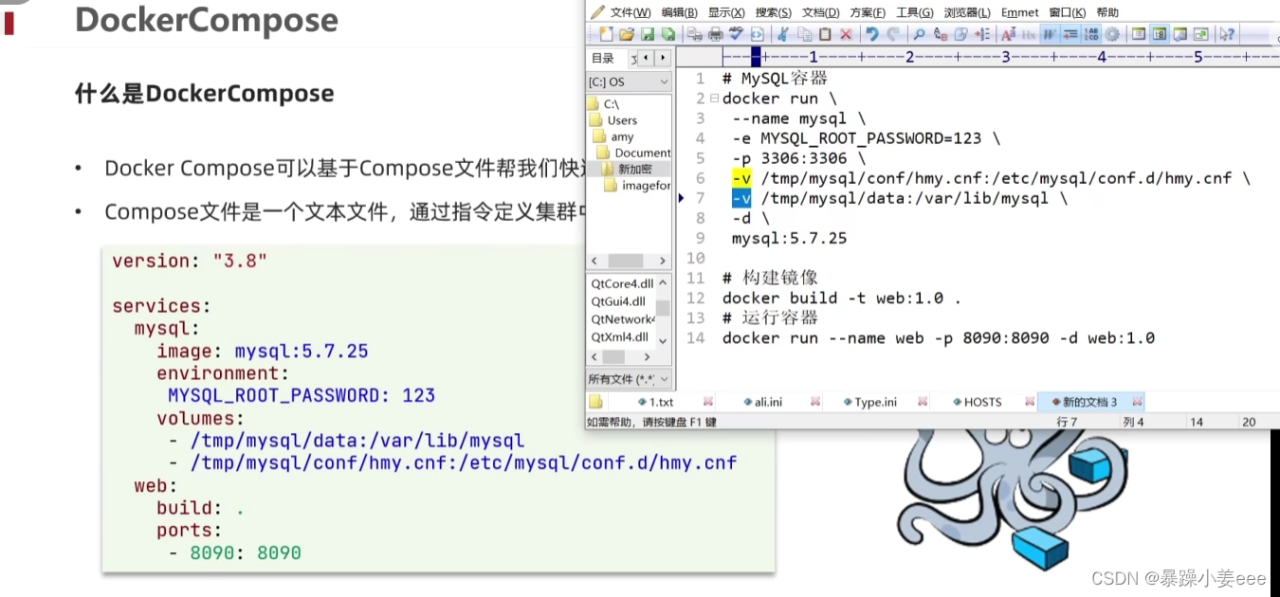Create a new file with the New icon
This screenshot has width=1280, height=597.
pyautogui.click(x=605, y=34)
